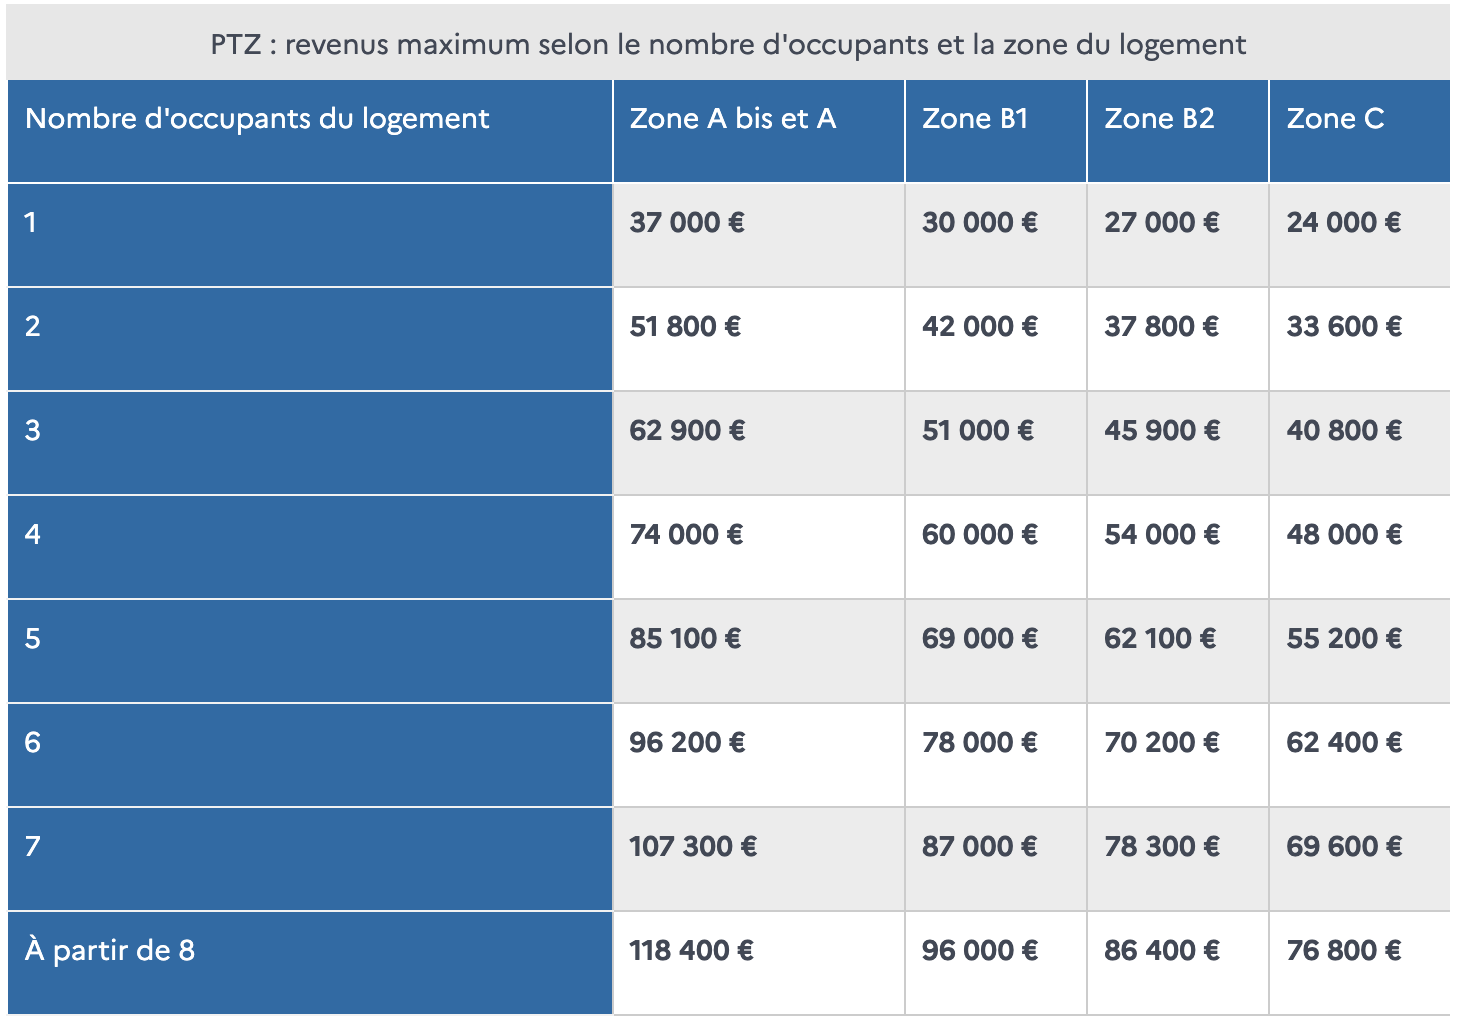Select the 'Zone C' column header
Image resolution: width=1460 pixels, height=1016 pixels.
[1360, 131]
